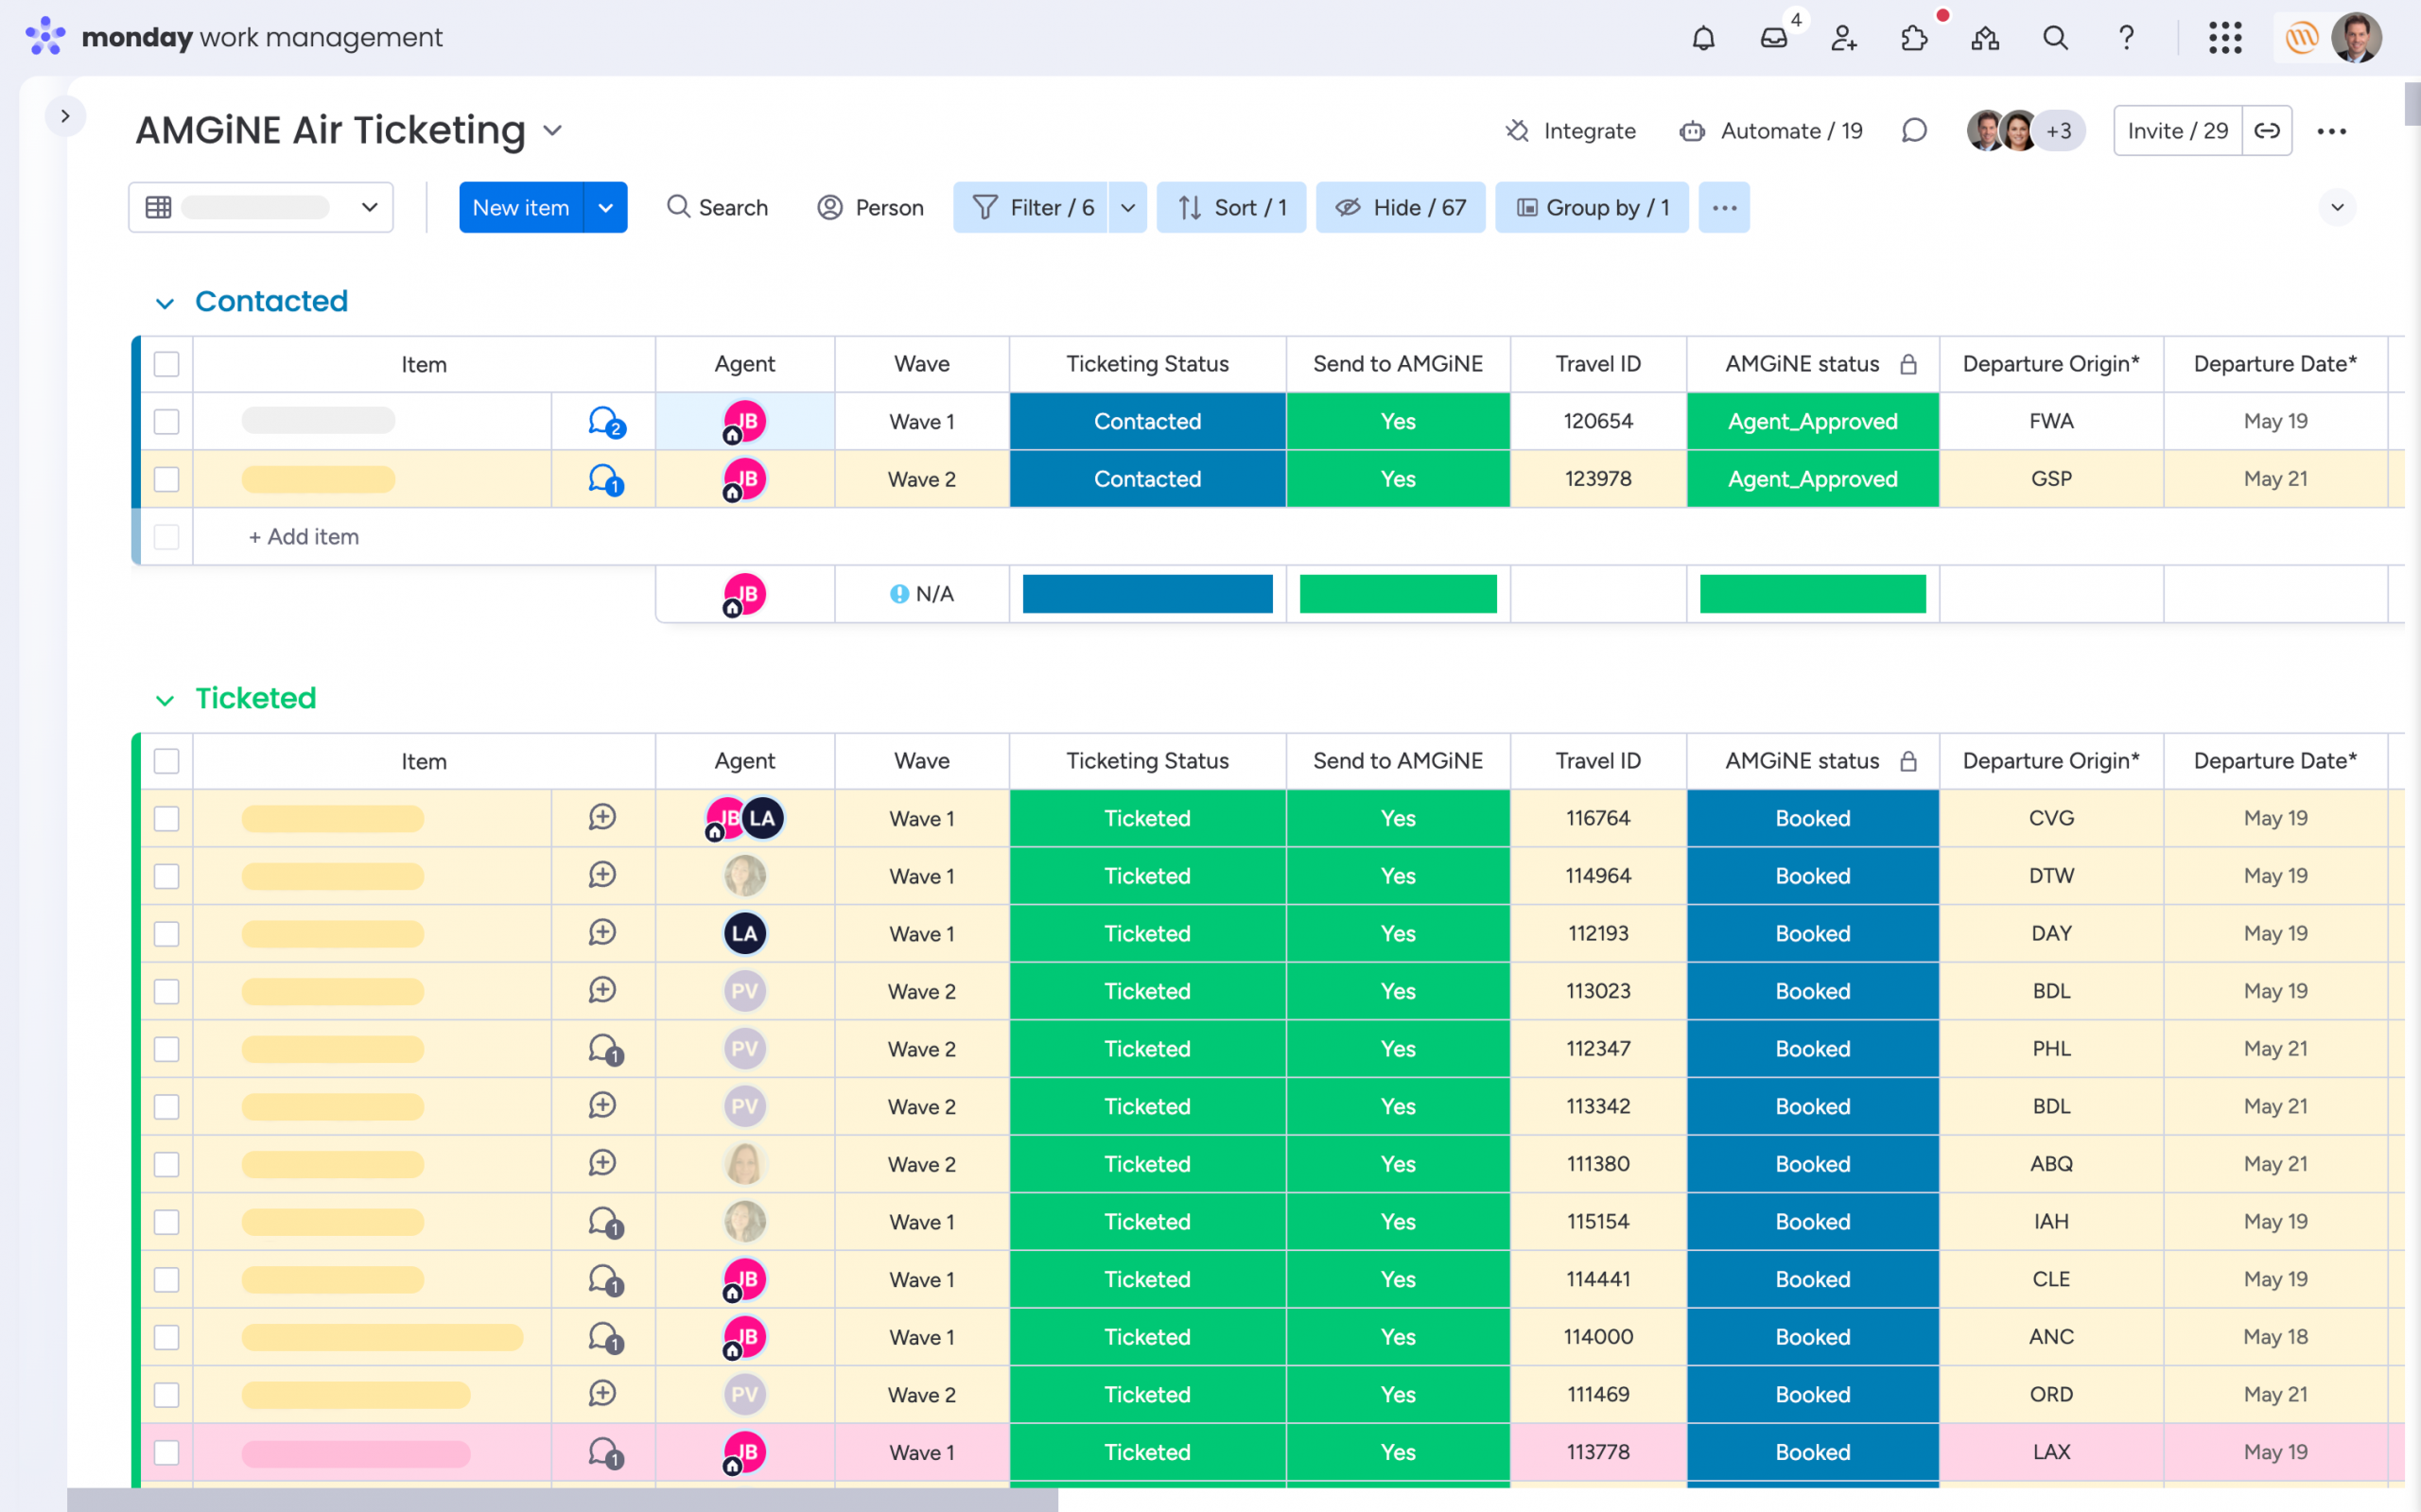2421x1512 pixels.
Task: Click Send to AMGiNE green summary bar
Action: pyautogui.click(x=1398, y=594)
